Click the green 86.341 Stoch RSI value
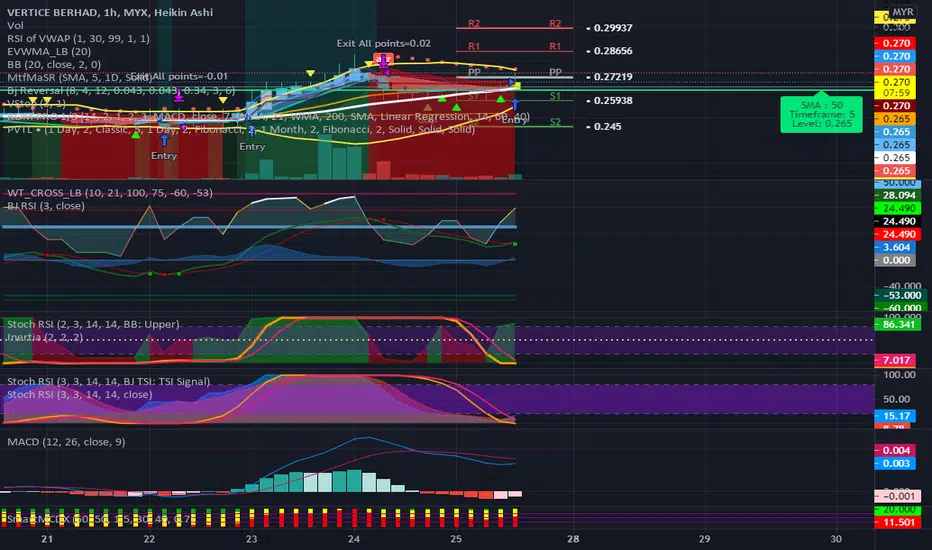Viewport: 932px width, 550px height. point(898,325)
